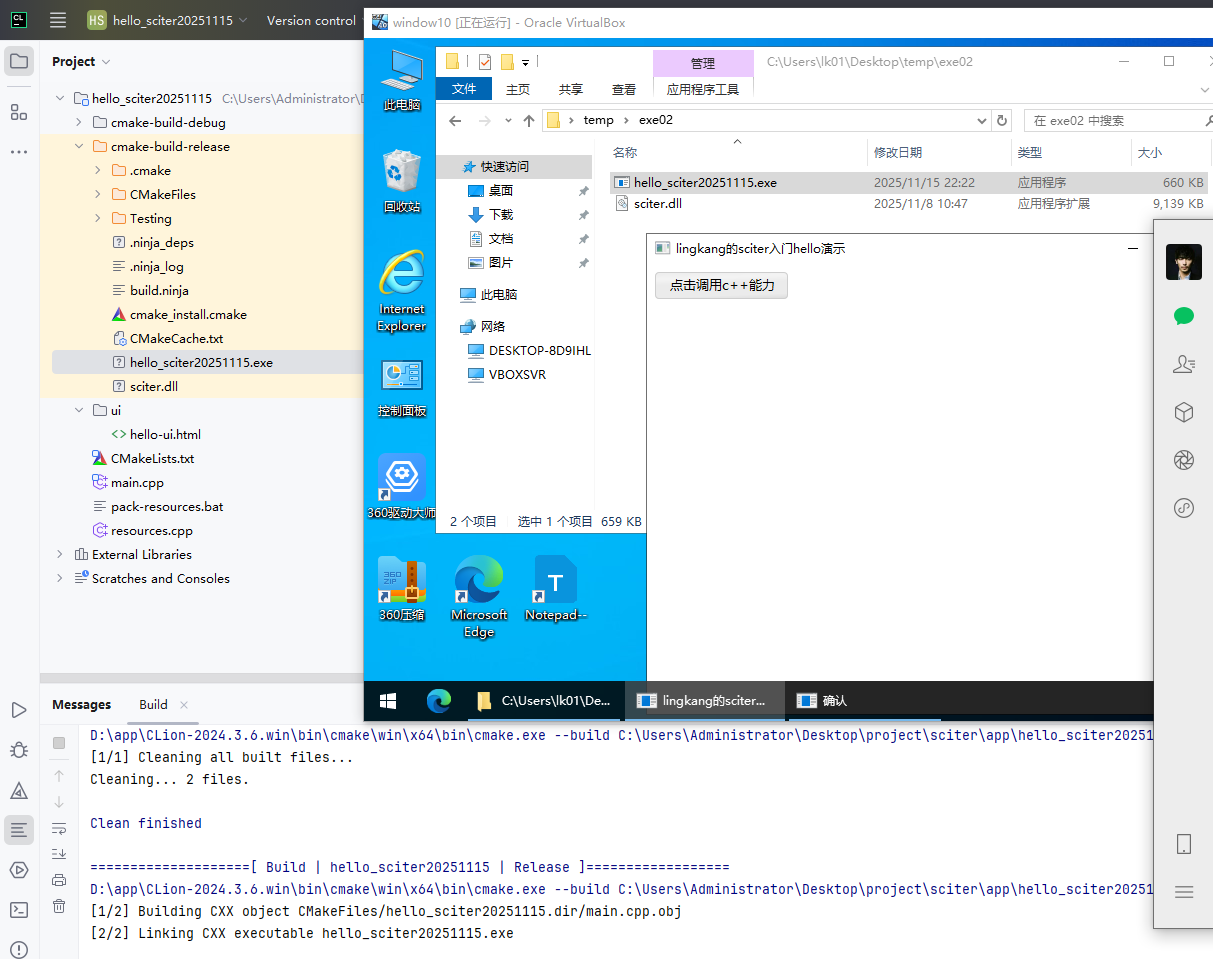Viewport: 1213px width, 959px height.
Task: Collapse the cmake-build-release folder
Action: click(x=79, y=147)
